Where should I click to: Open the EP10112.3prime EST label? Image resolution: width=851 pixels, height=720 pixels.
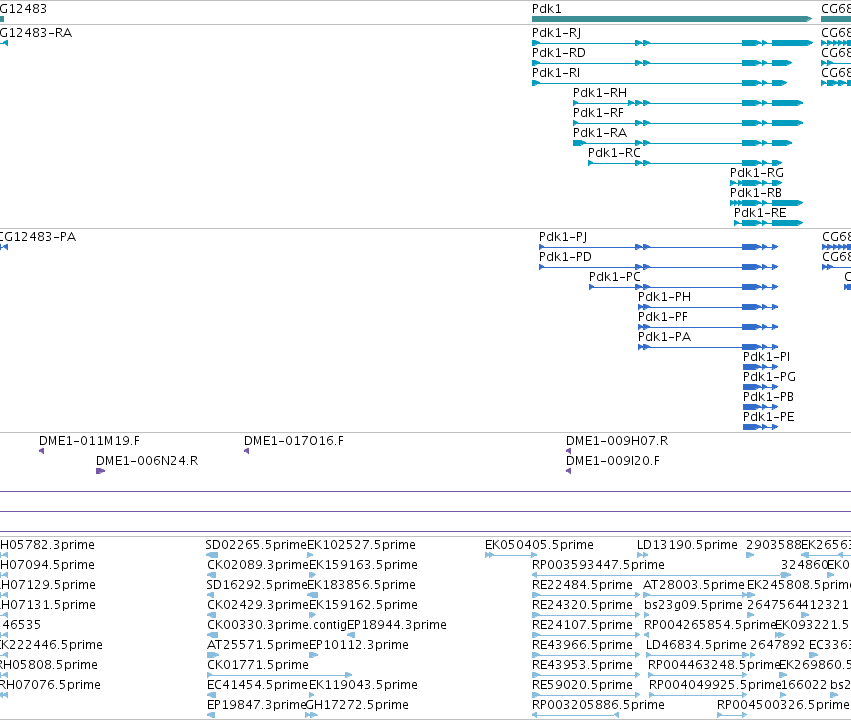pyautogui.click(x=359, y=645)
